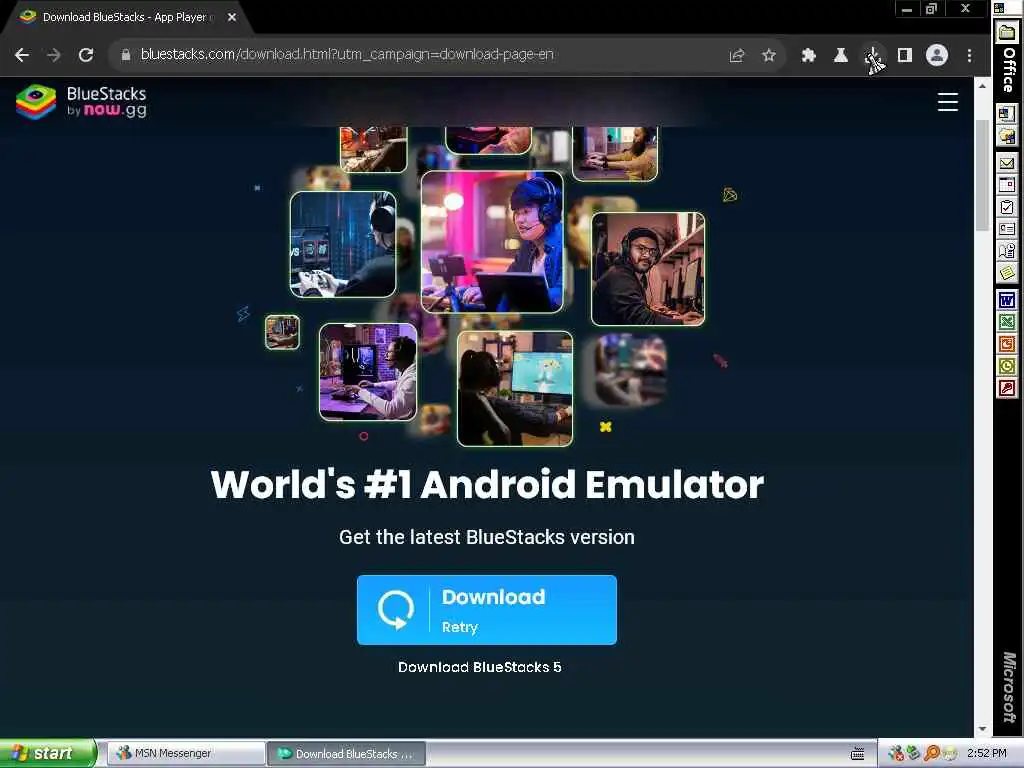This screenshot has width=1024, height=768.
Task: Toggle the browser side panel
Action: (x=904, y=56)
